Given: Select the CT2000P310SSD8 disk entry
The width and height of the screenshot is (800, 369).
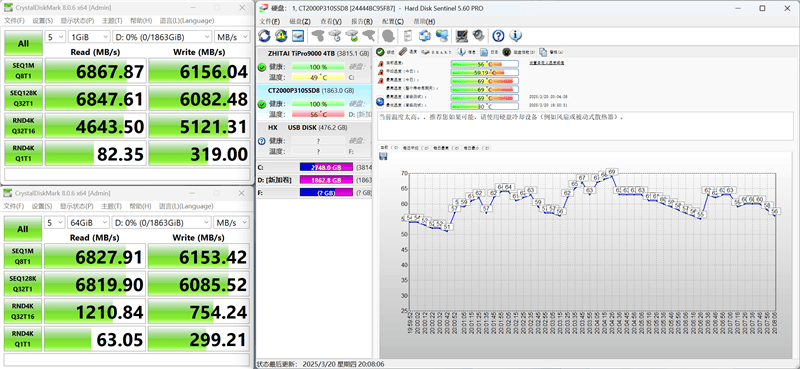Looking at the screenshot, I should [x=313, y=102].
